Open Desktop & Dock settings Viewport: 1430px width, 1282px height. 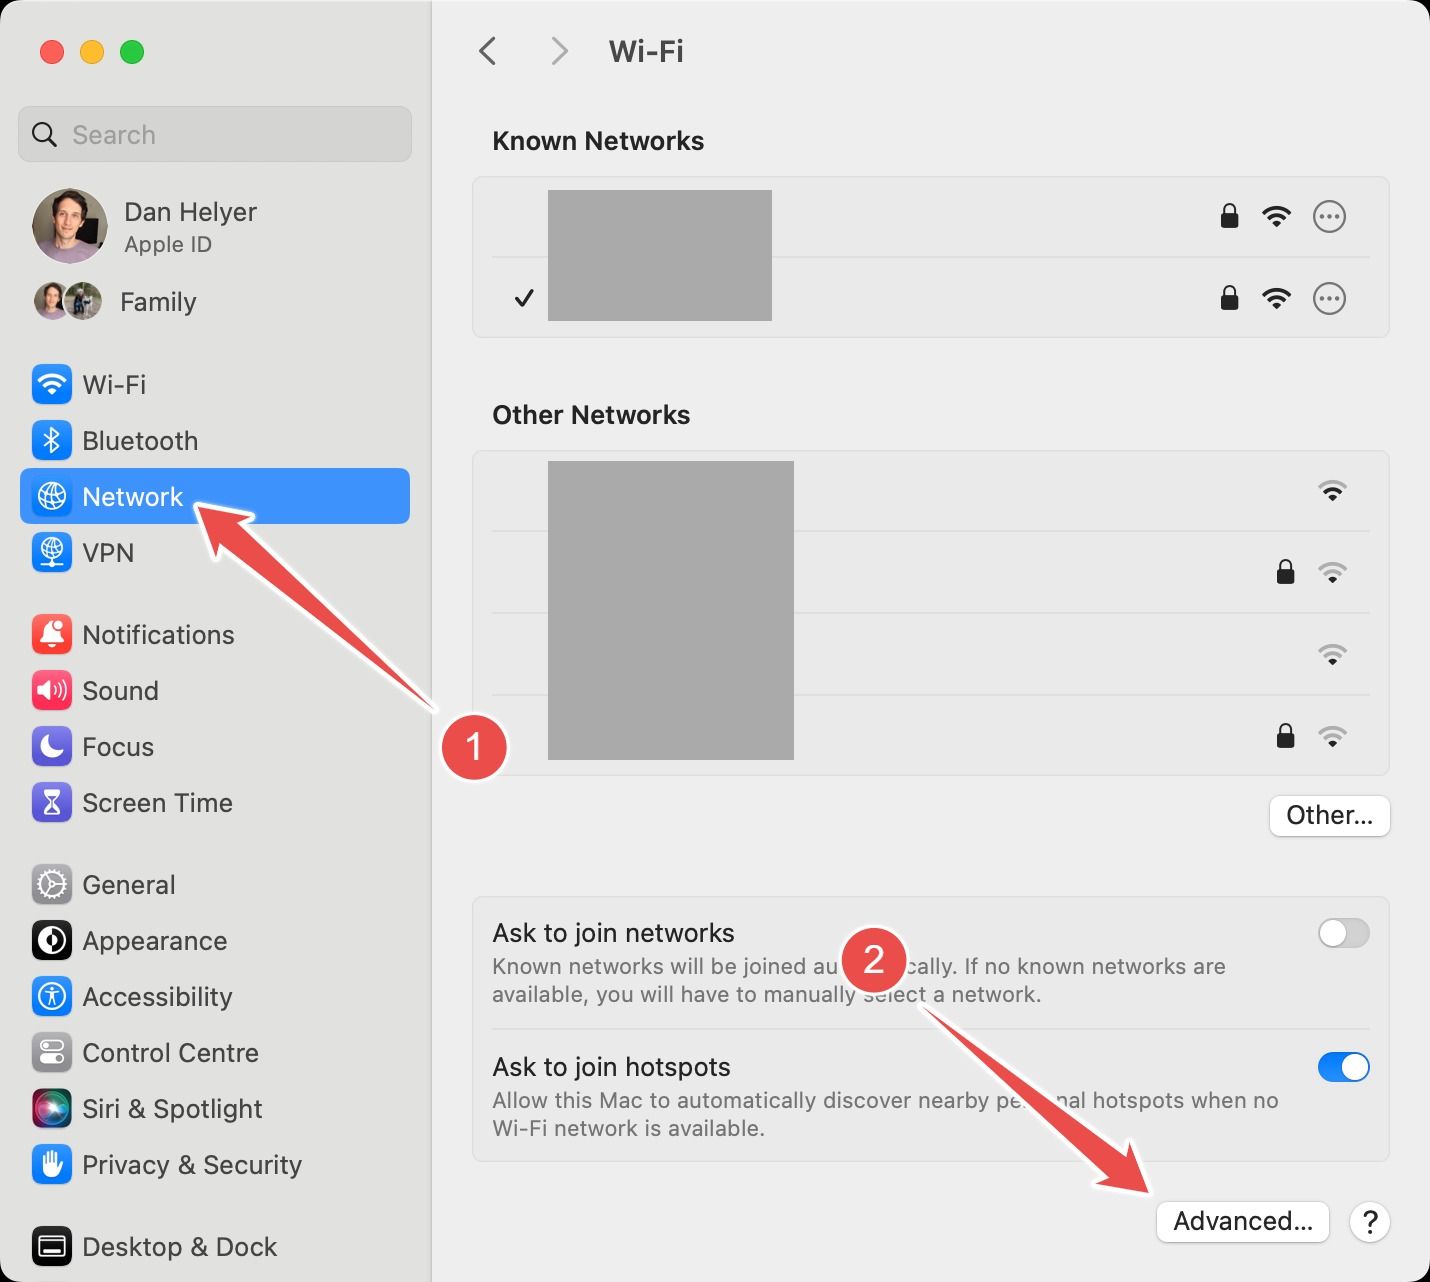(x=214, y=1246)
